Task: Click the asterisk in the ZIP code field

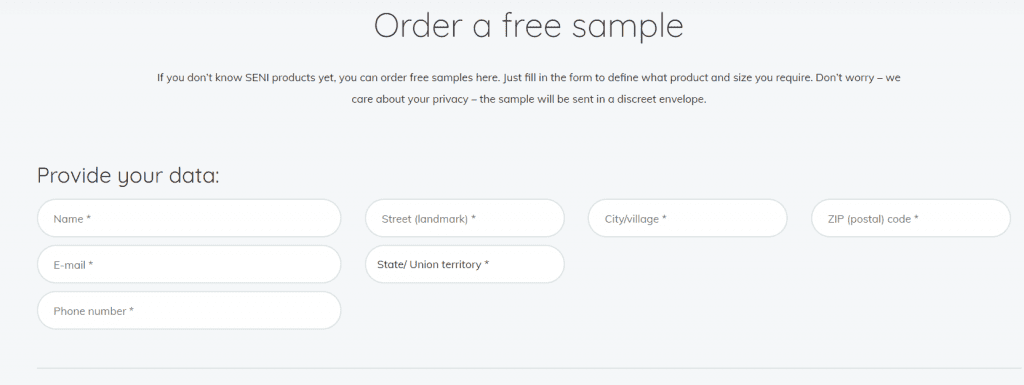Action: tap(916, 219)
